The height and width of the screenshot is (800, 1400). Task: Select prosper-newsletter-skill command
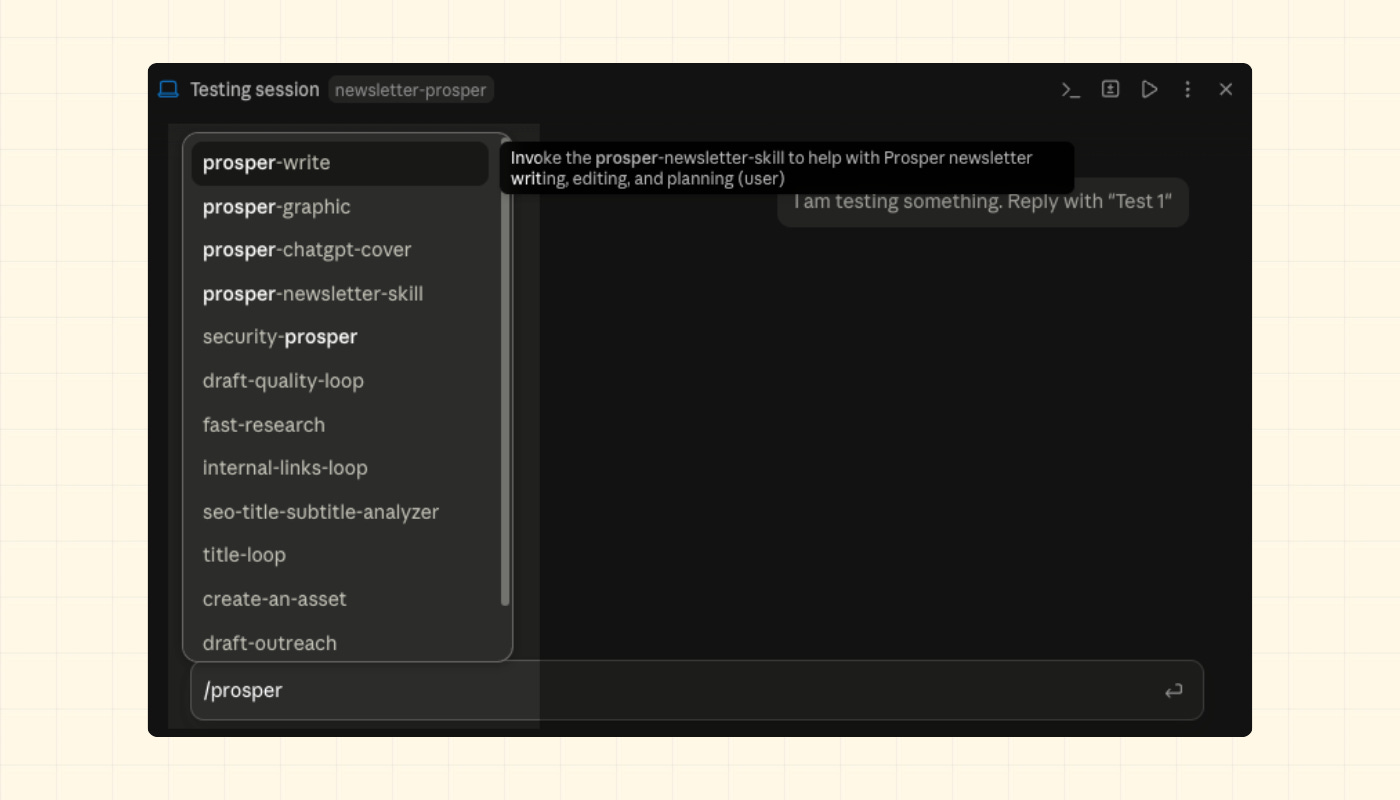pos(340,294)
